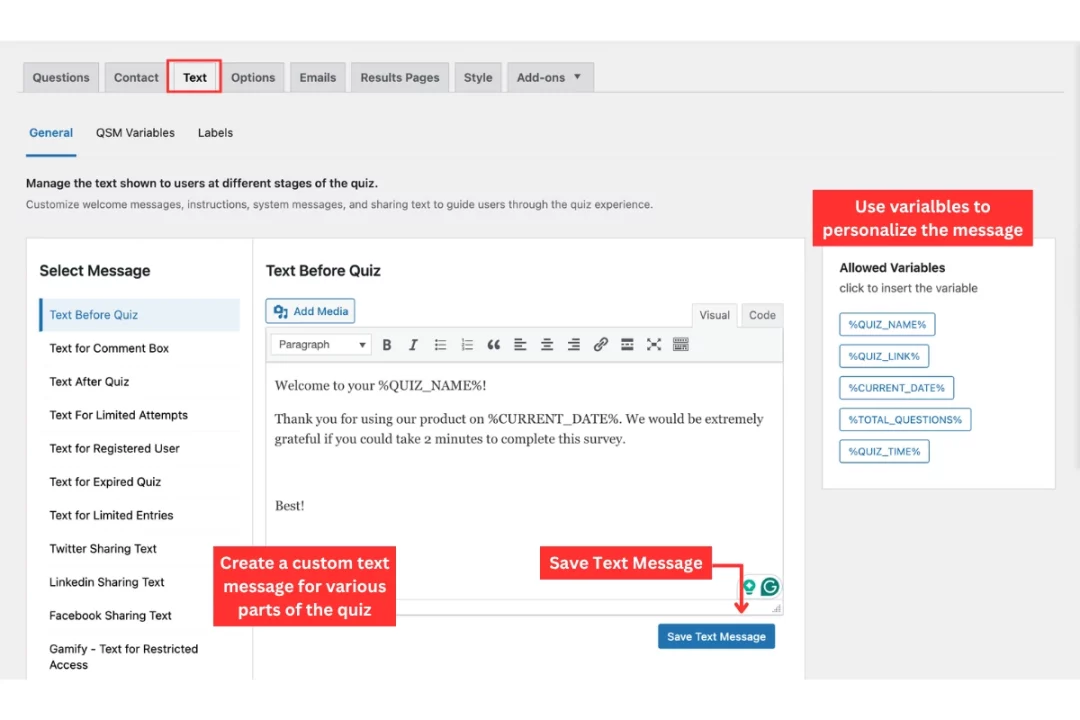1080x720 pixels.
Task: Insert a hyperlink in the text
Action: click(600, 344)
